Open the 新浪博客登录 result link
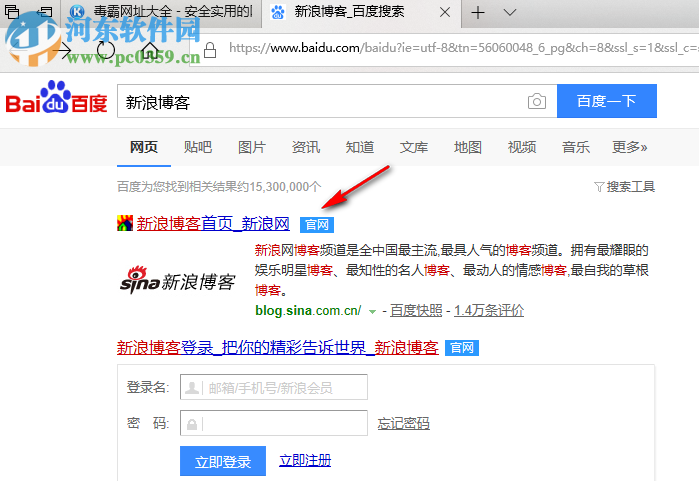This screenshot has height=481, width=699. coord(278,348)
